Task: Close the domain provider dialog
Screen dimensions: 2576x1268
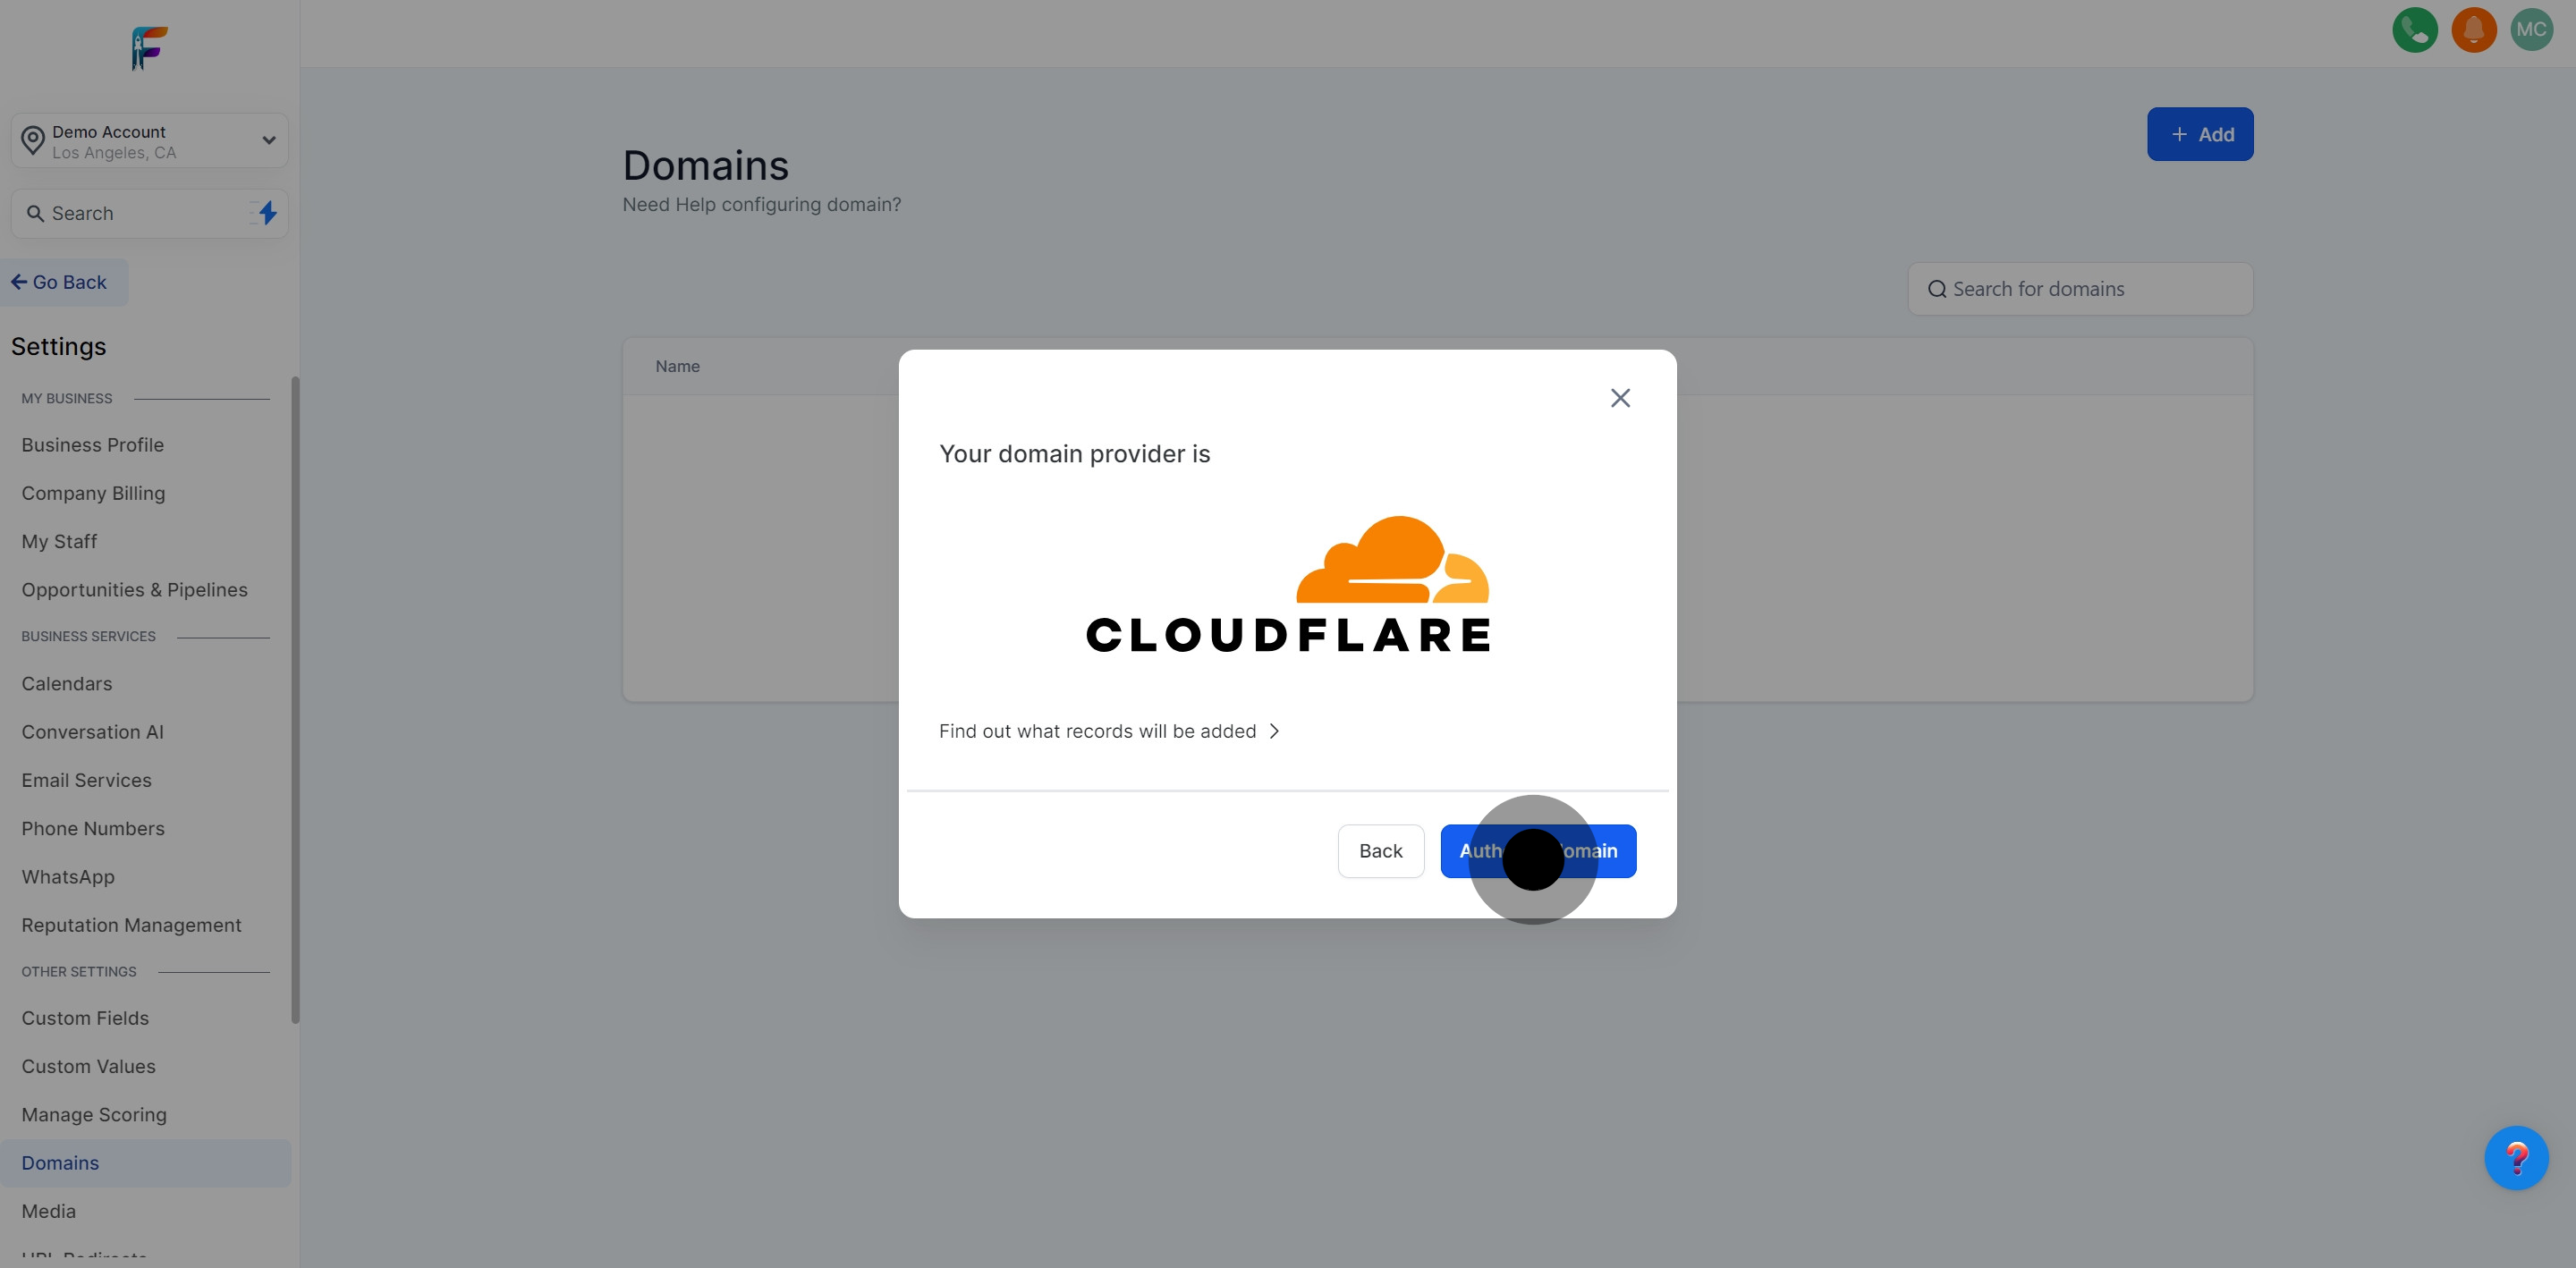Action: click(1620, 398)
